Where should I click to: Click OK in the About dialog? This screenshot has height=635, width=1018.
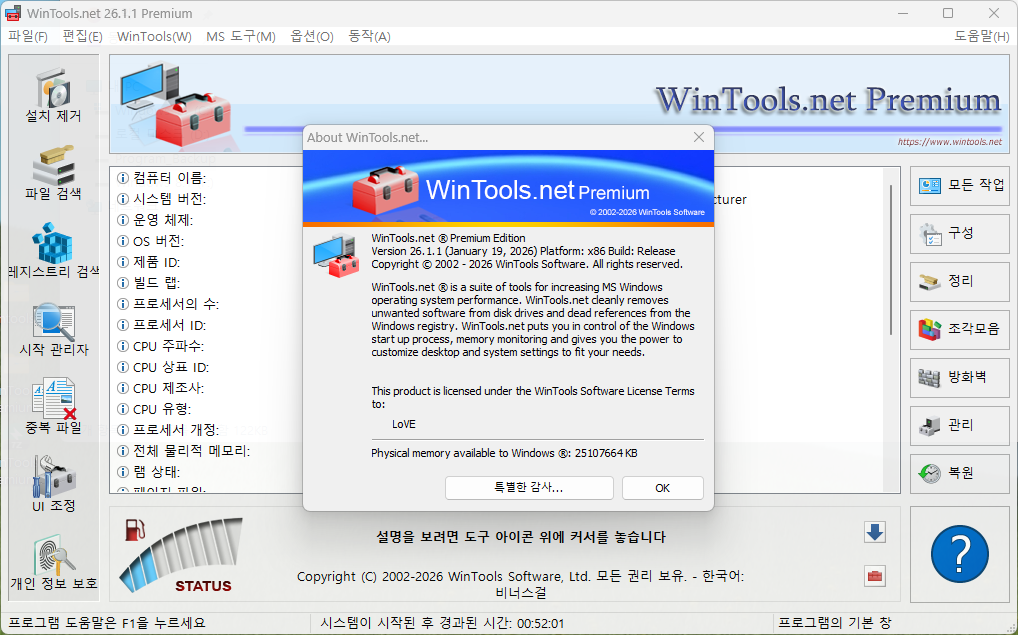[x=662, y=488]
